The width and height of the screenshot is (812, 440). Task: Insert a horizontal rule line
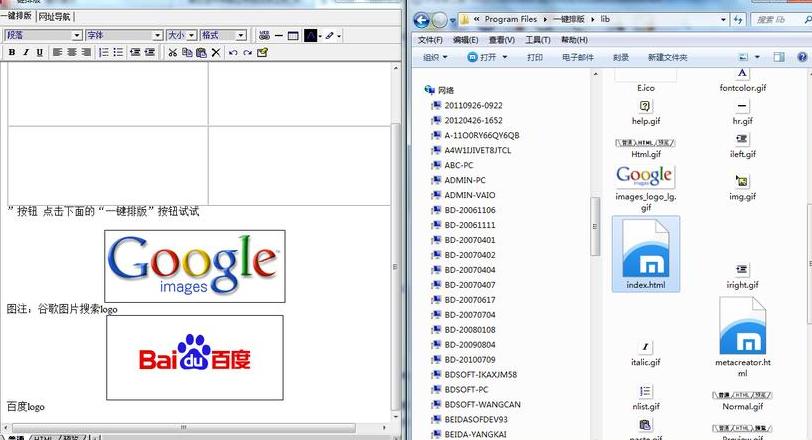(279, 35)
